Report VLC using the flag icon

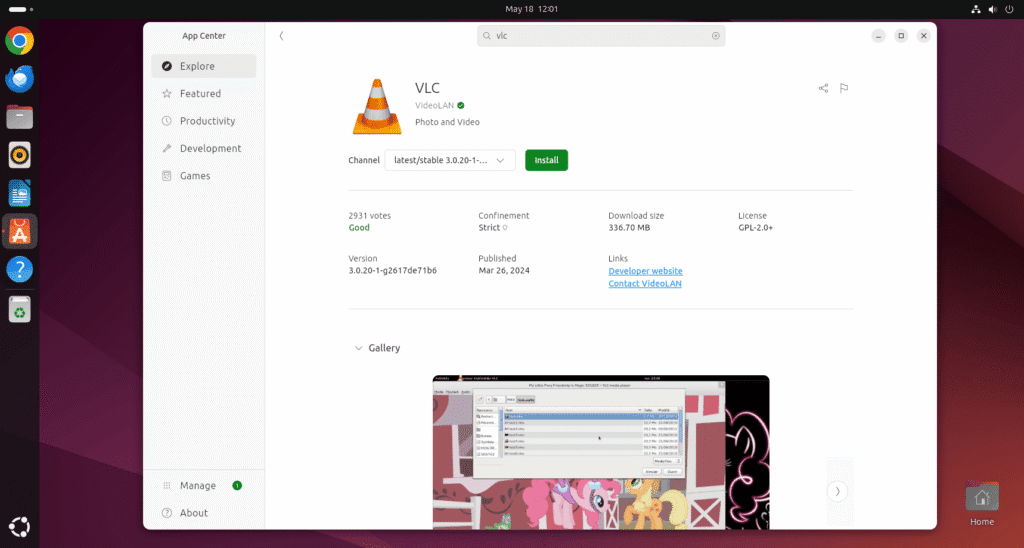pyautogui.click(x=844, y=88)
